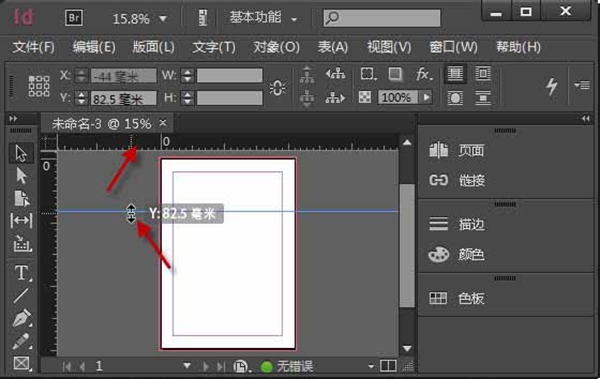Open the 色板 Swatches panel
Viewport: 600px width, 379px height.
tap(457, 298)
